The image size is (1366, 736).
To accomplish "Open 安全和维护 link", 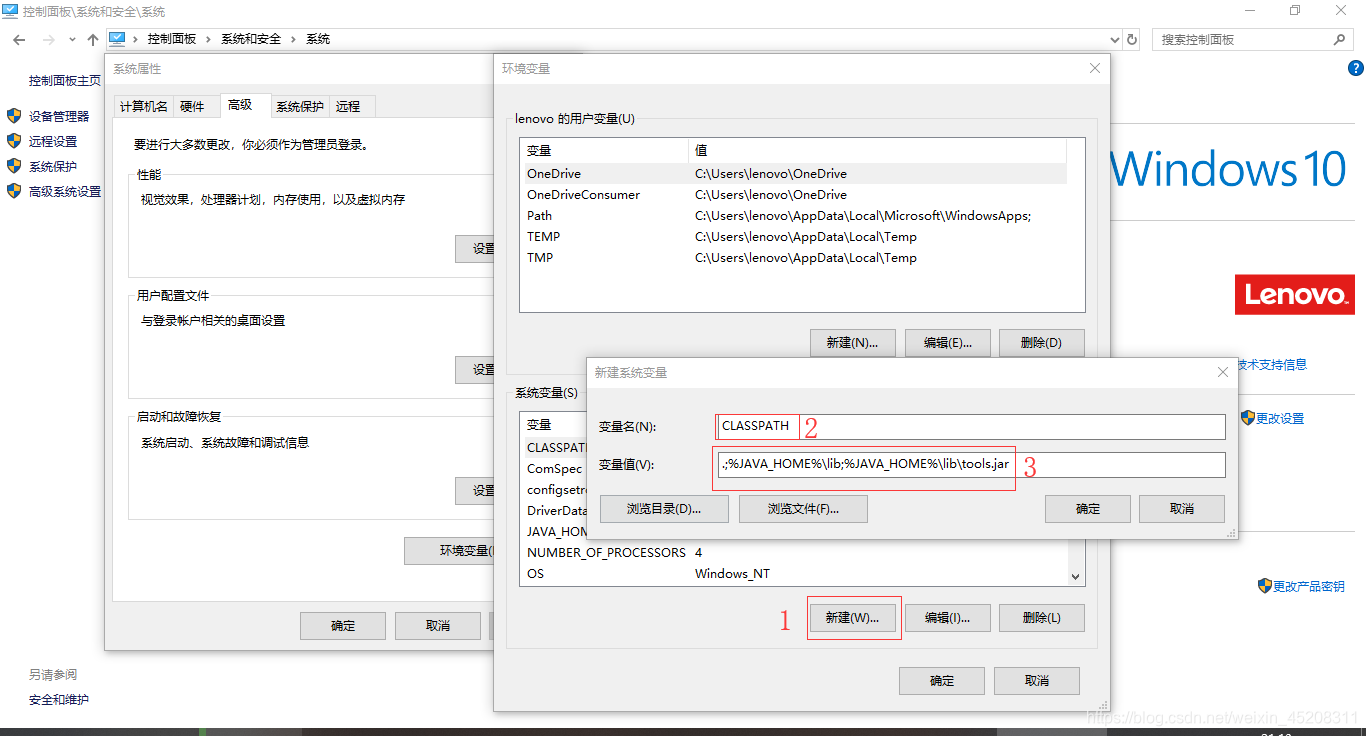I will pyautogui.click(x=59, y=700).
